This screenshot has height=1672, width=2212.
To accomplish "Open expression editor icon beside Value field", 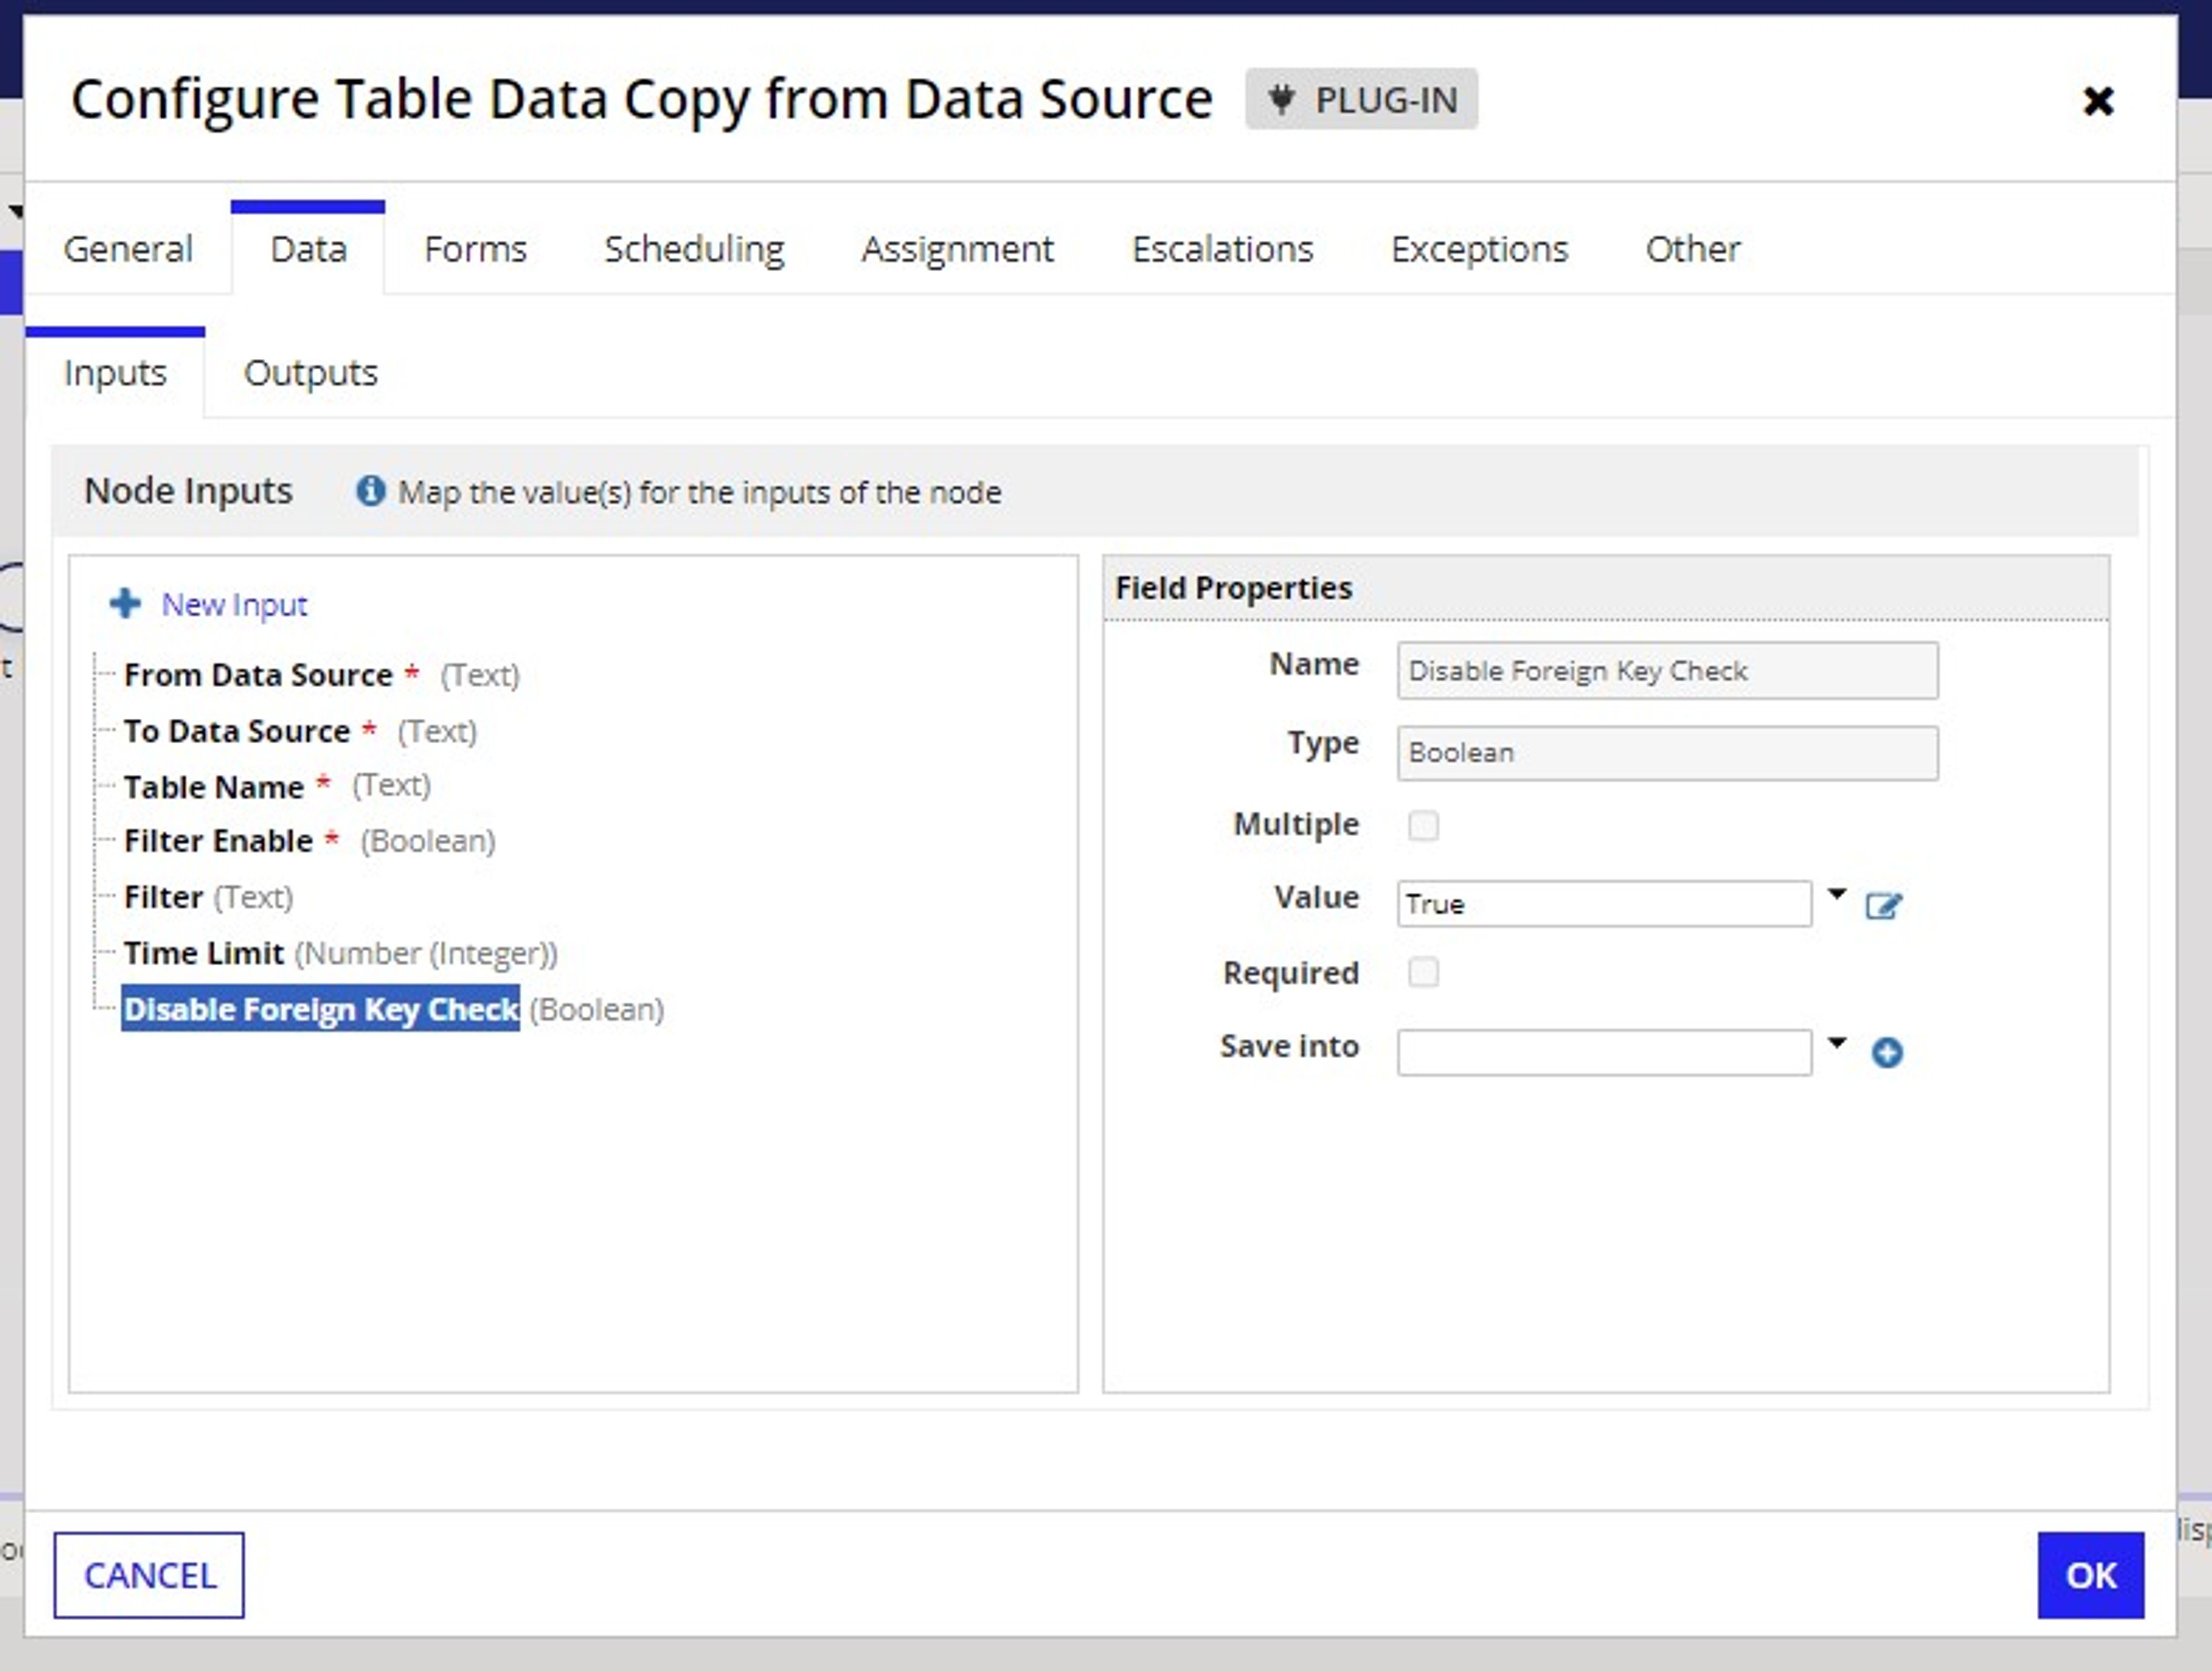I will click(1883, 906).
